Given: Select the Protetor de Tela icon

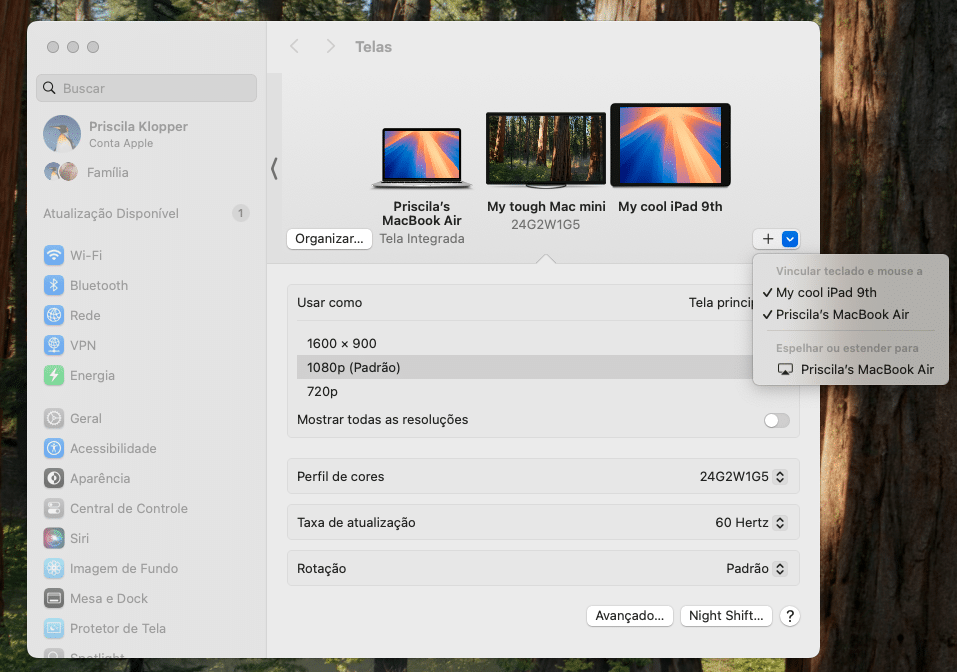Looking at the screenshot, I should tap(54, 628).
